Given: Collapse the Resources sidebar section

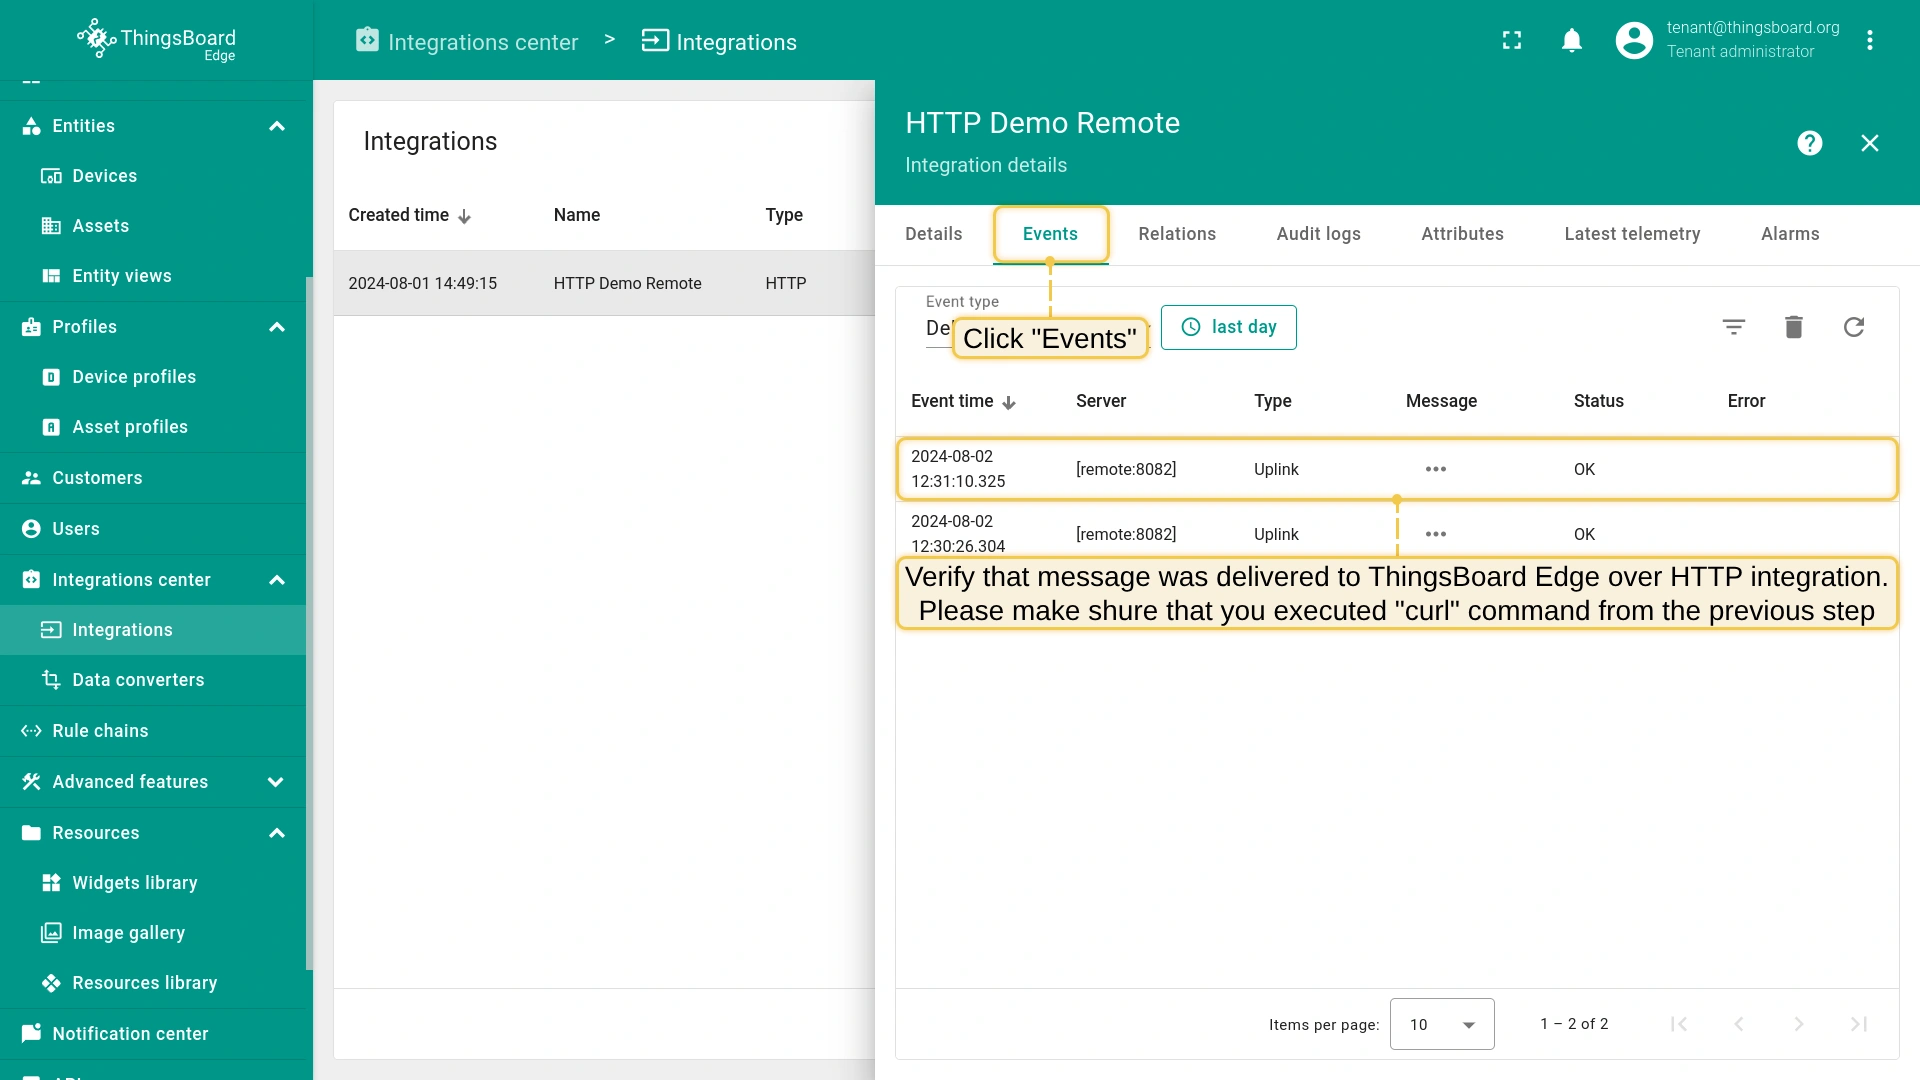Looking at the screenshot, I should click(x=277, y=833).
